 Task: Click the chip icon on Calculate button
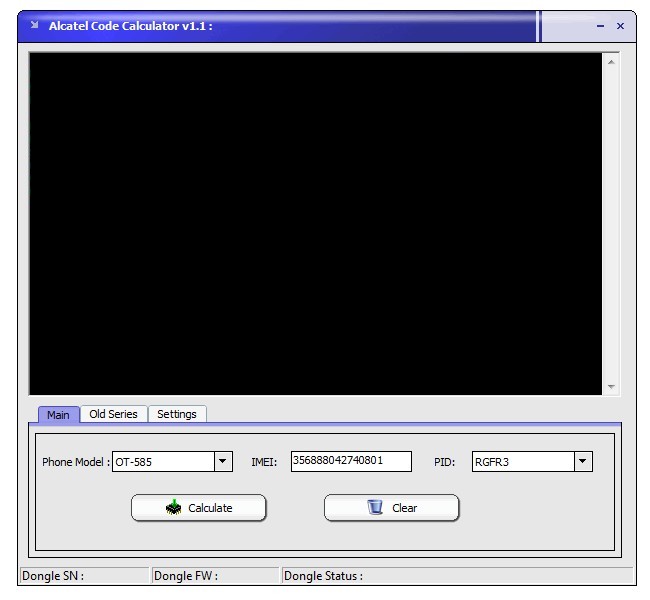(x=173, y=507)
